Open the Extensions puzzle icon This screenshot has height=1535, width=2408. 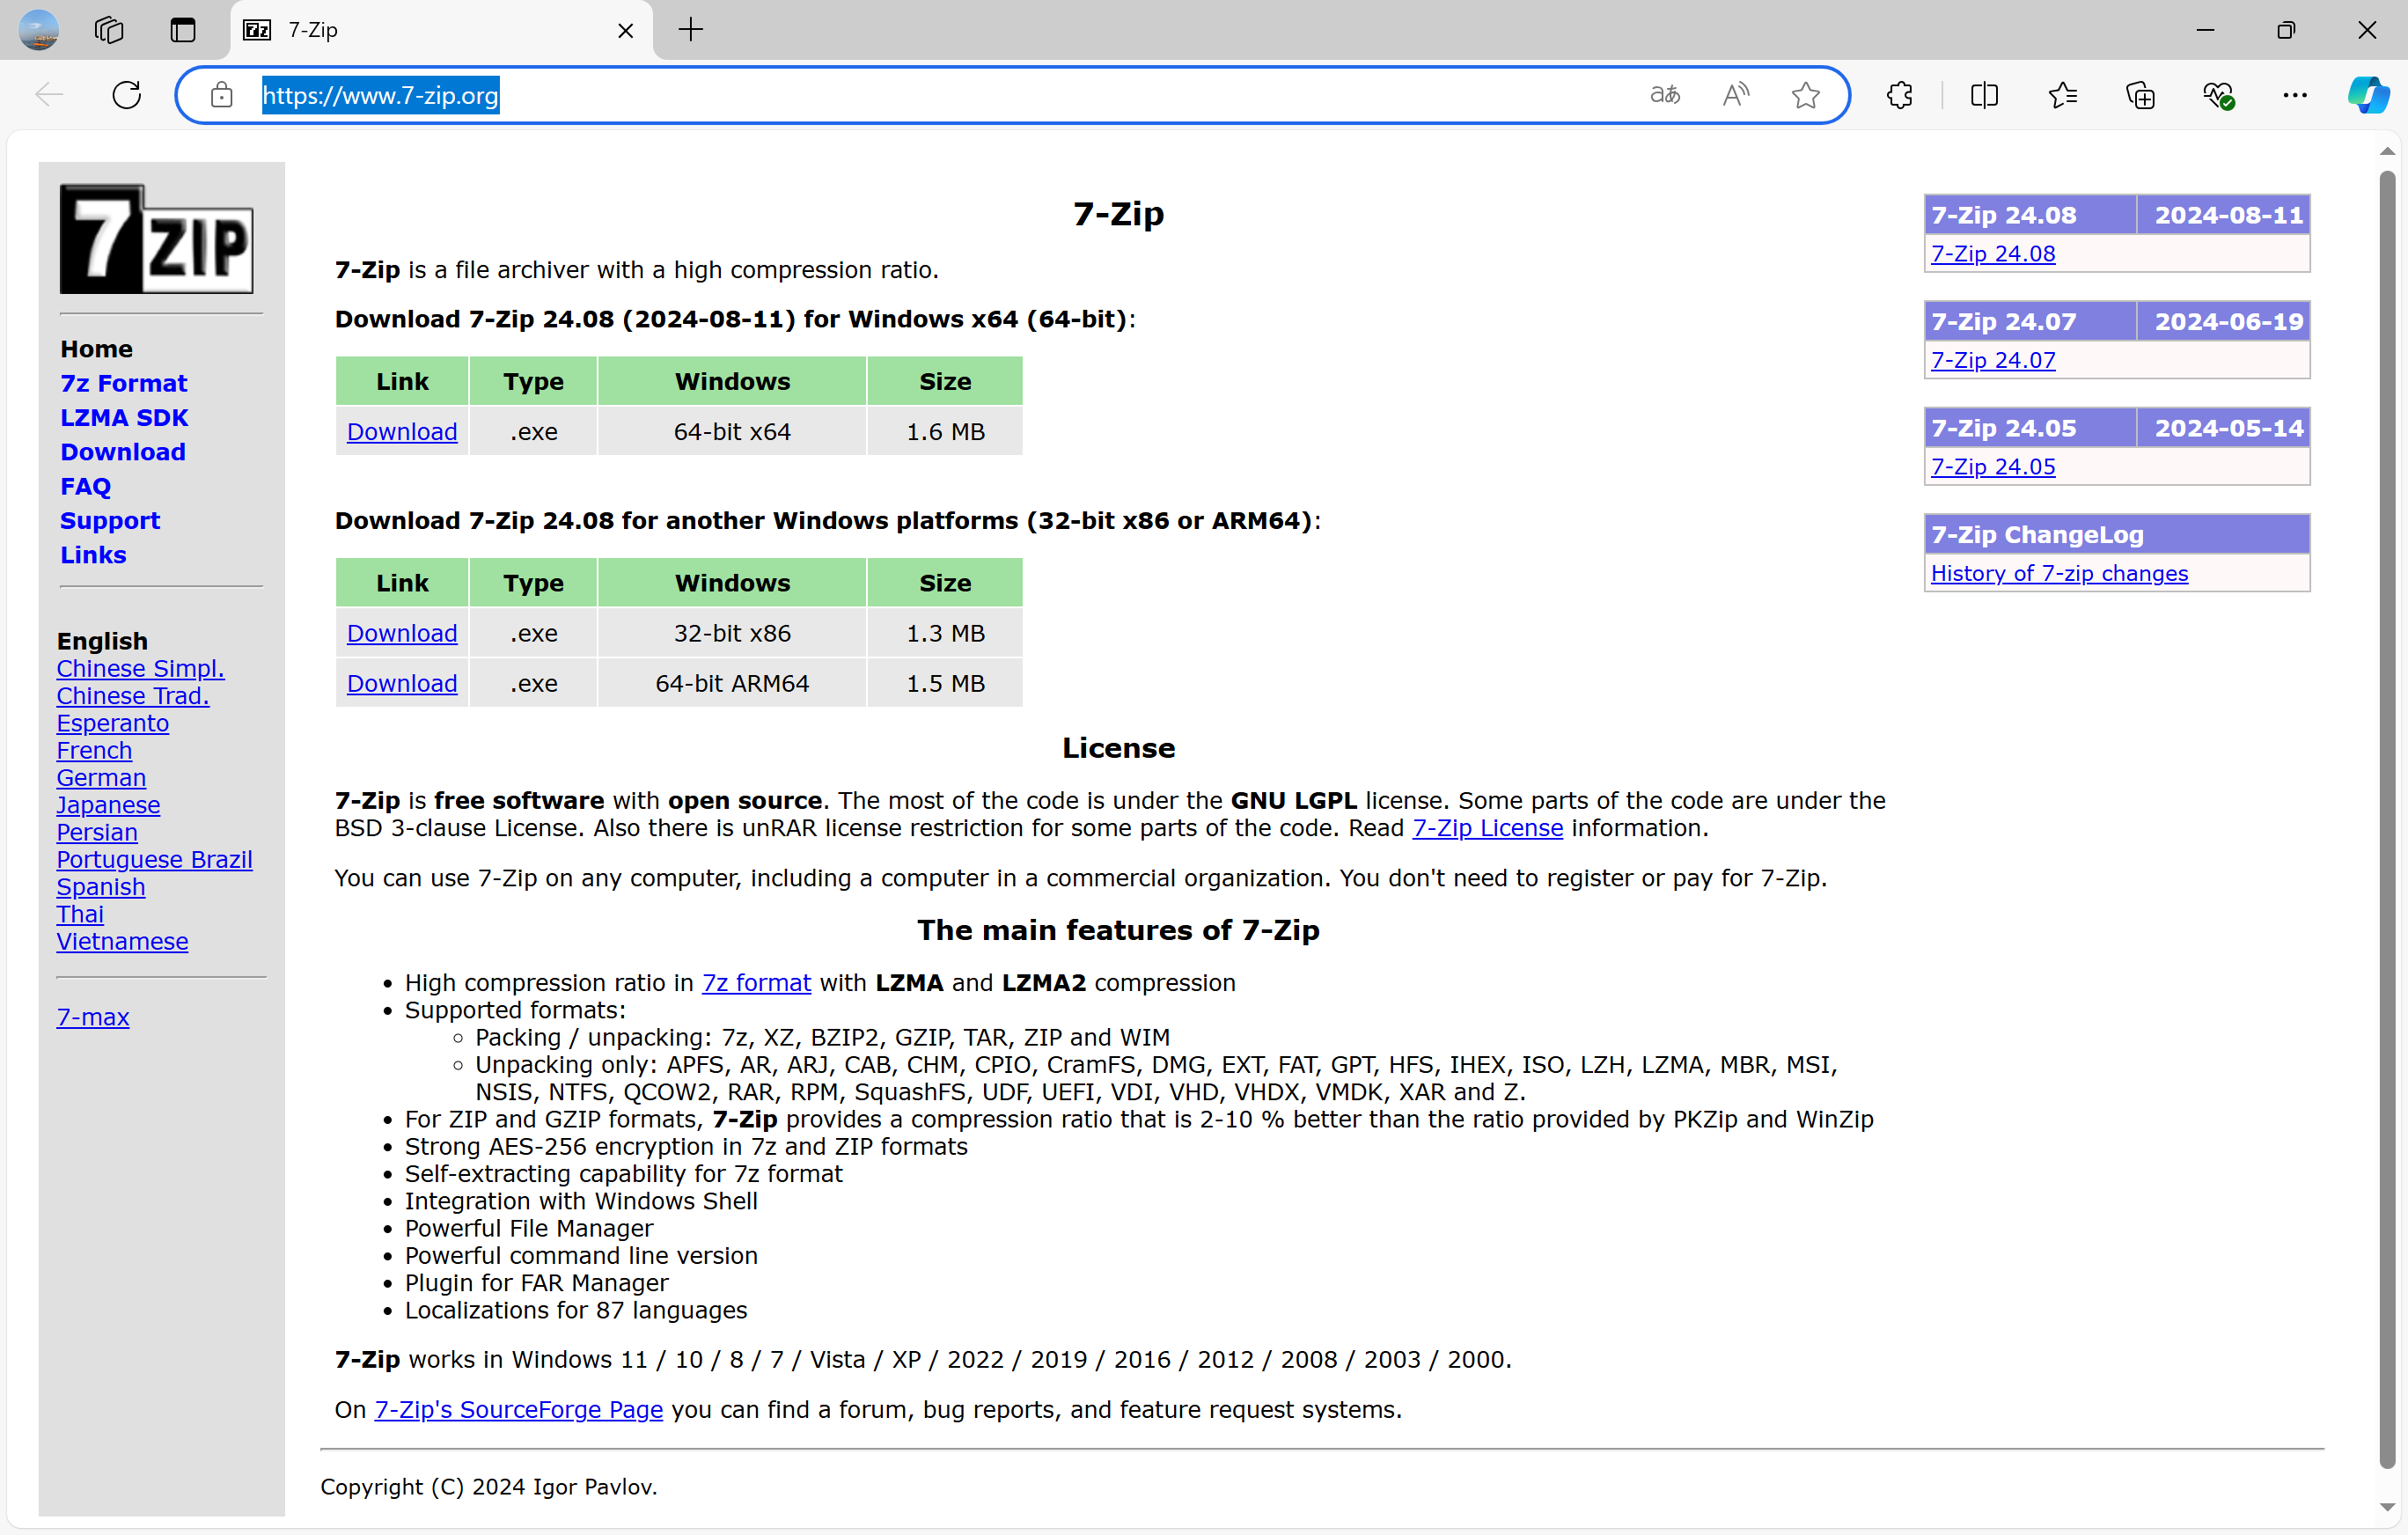pos(1899,95)
